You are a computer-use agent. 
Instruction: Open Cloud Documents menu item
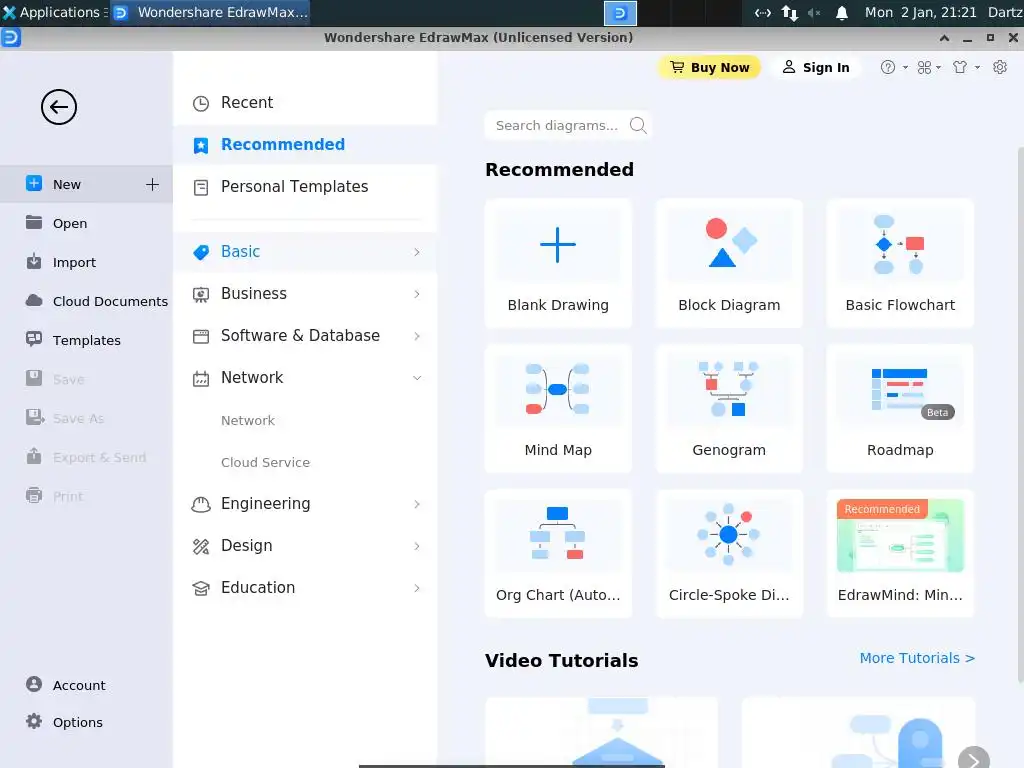click(86, 301)
